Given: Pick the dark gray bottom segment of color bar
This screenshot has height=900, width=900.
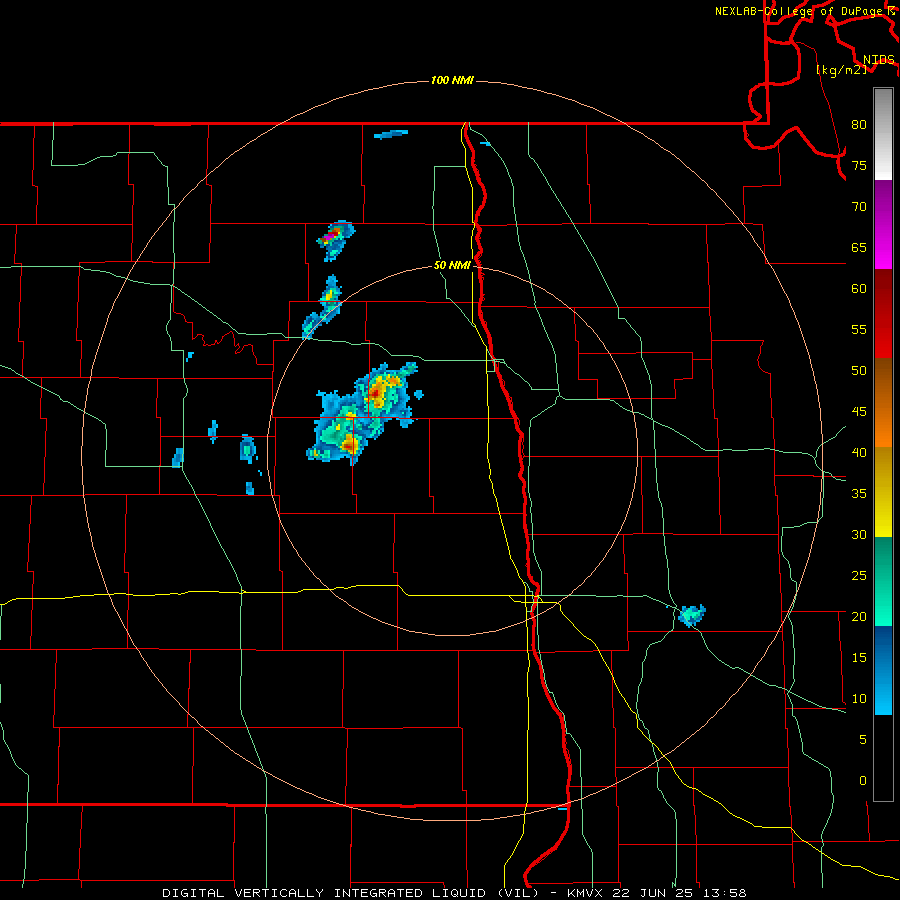Looking at the screenshot, I should pos(883,758).
